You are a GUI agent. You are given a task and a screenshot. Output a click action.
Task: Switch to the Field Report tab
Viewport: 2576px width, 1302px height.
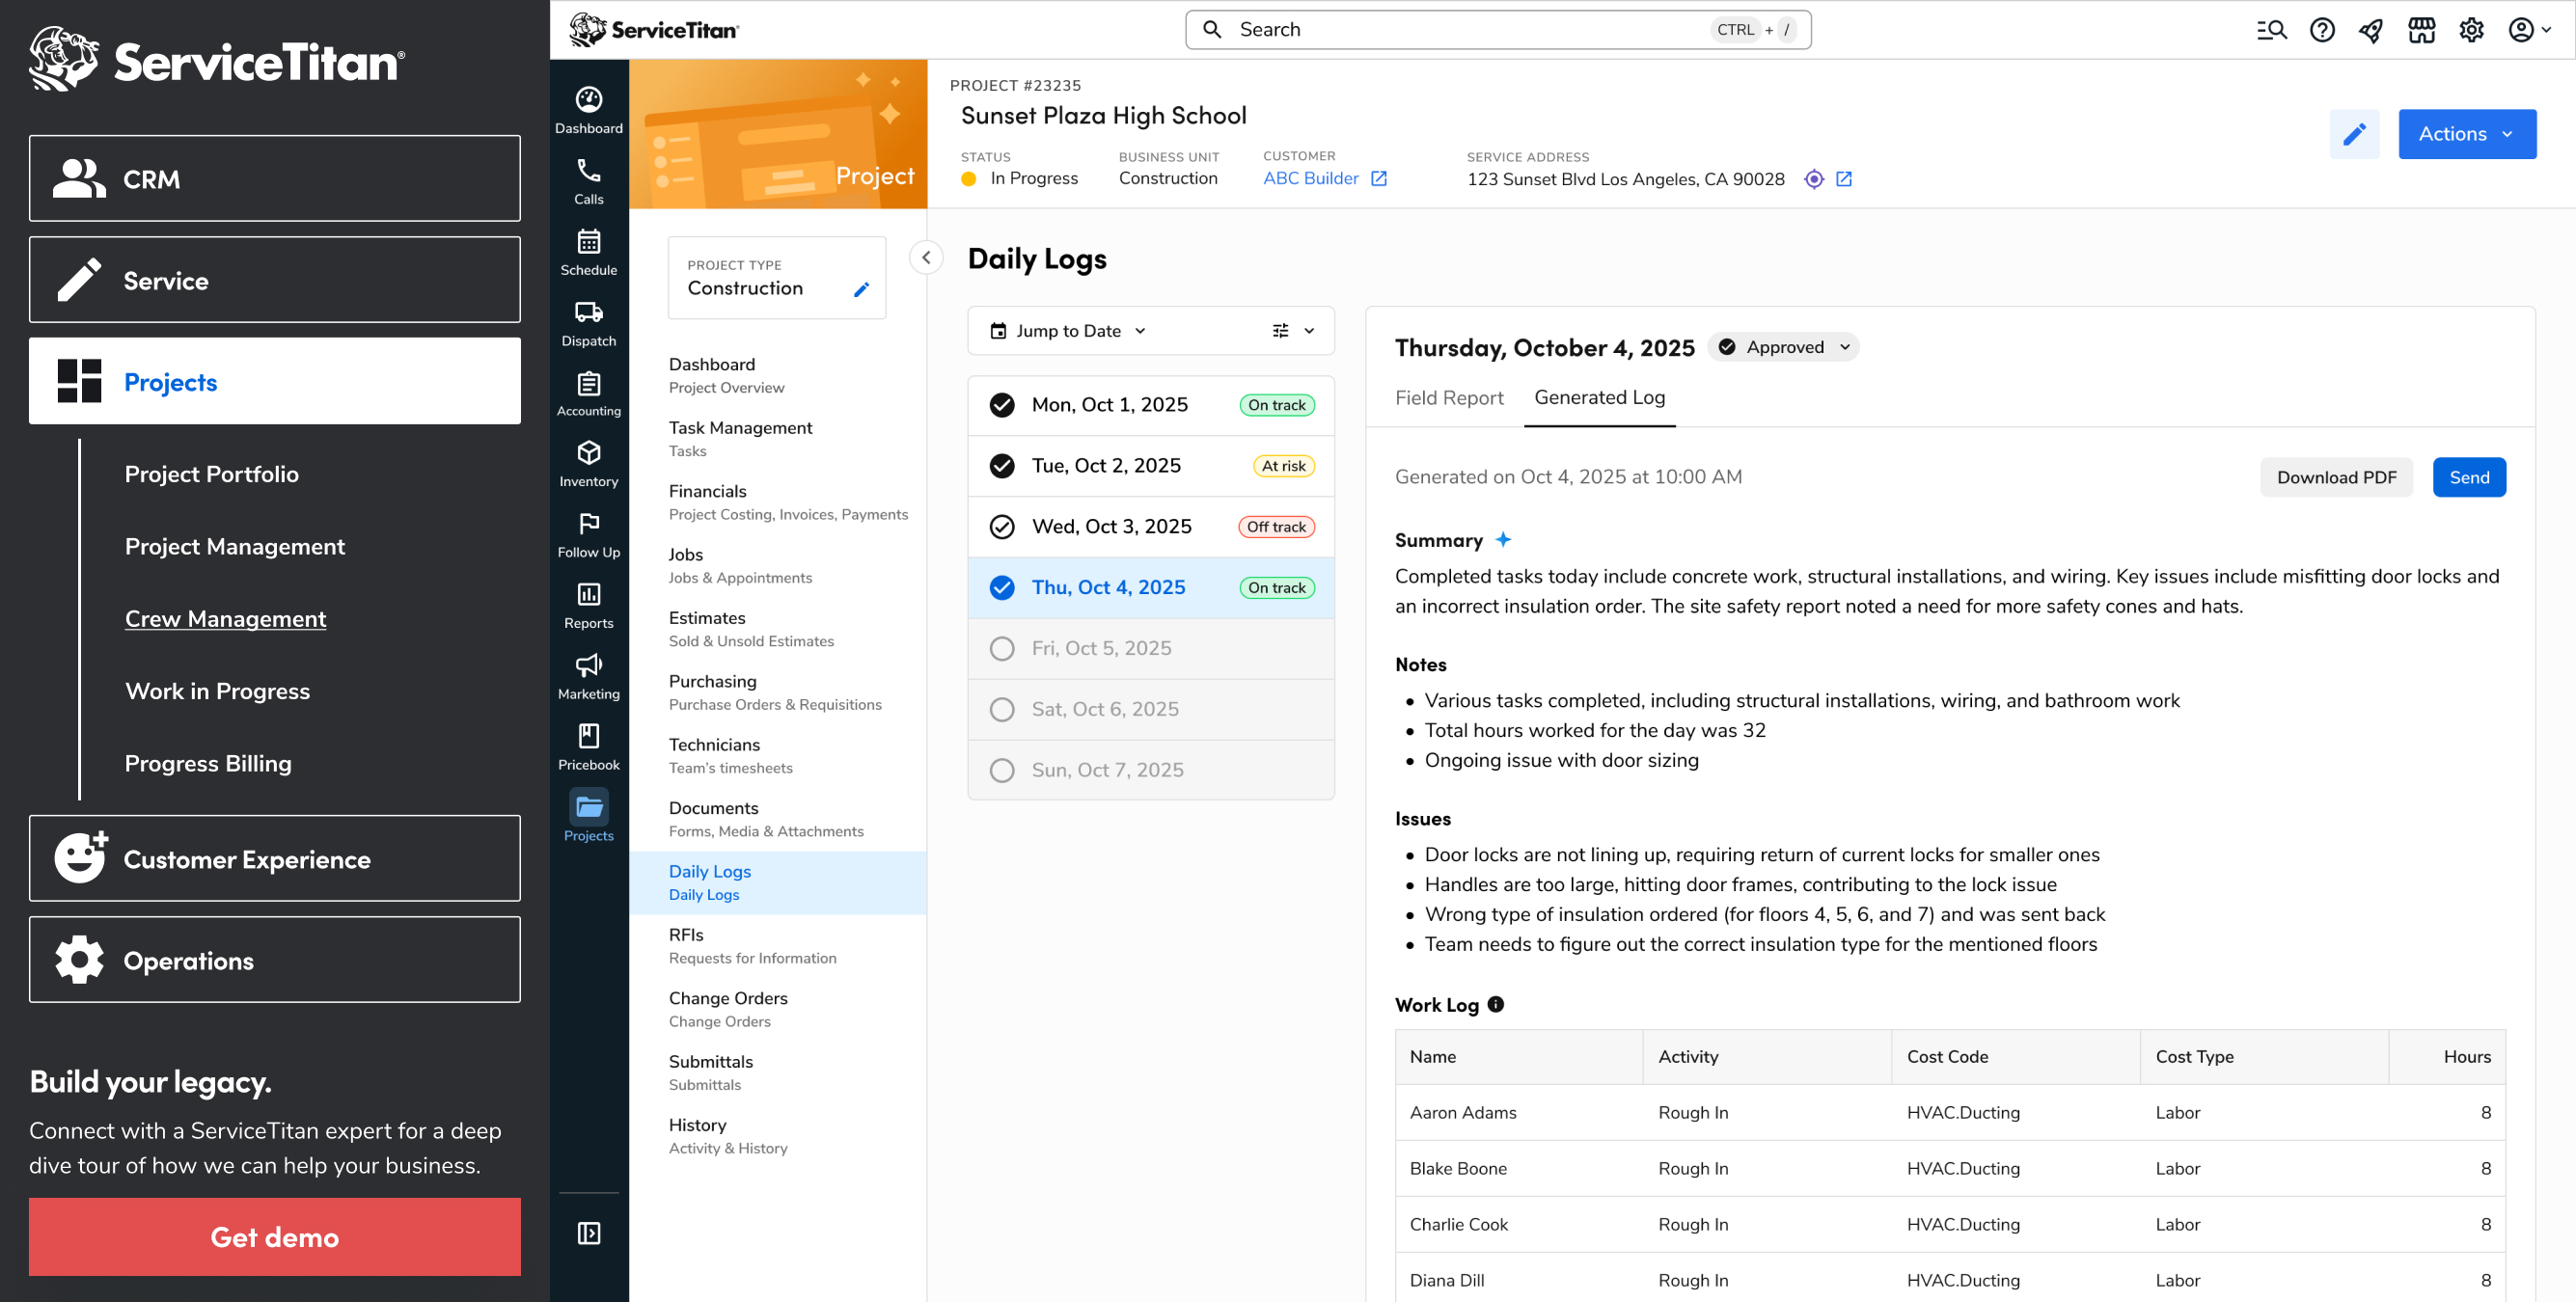pyautogui.click(x=1448, y=398)
